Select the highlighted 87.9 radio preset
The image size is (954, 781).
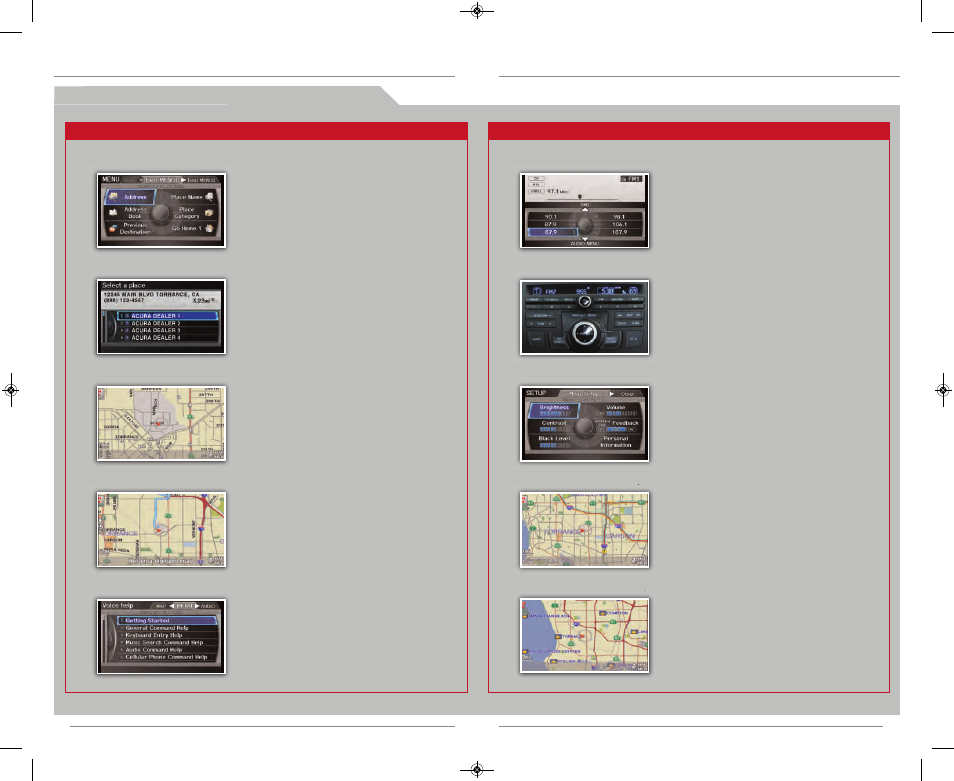coord(551,232)
